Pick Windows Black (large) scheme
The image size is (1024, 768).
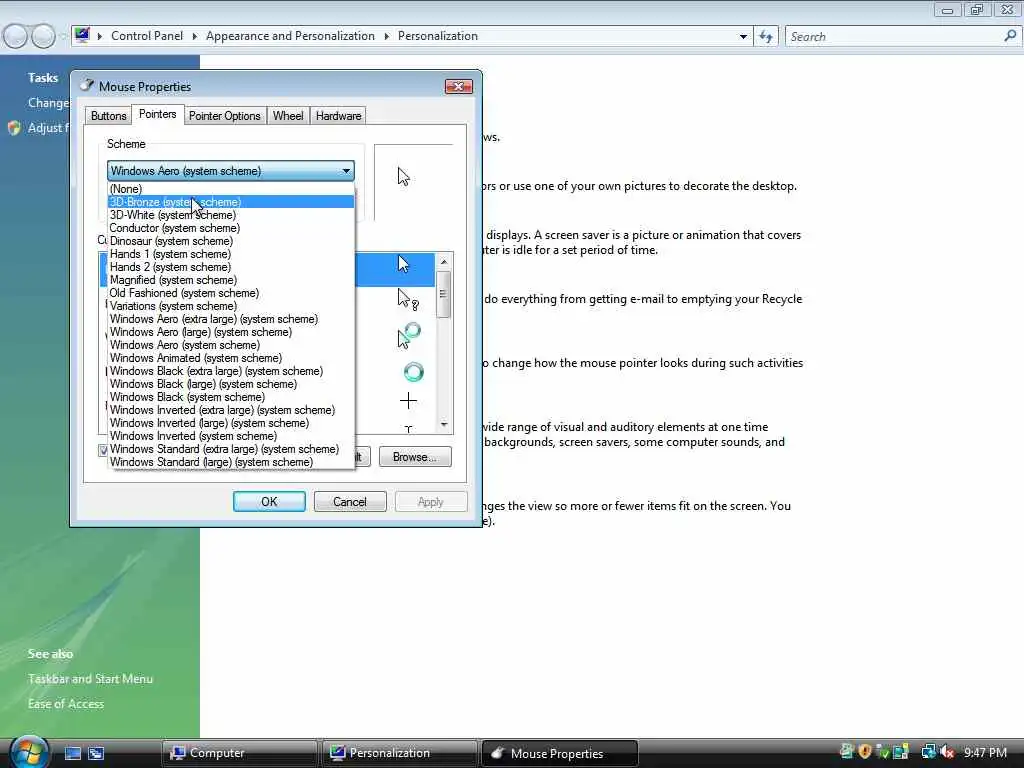pos(231,384)
